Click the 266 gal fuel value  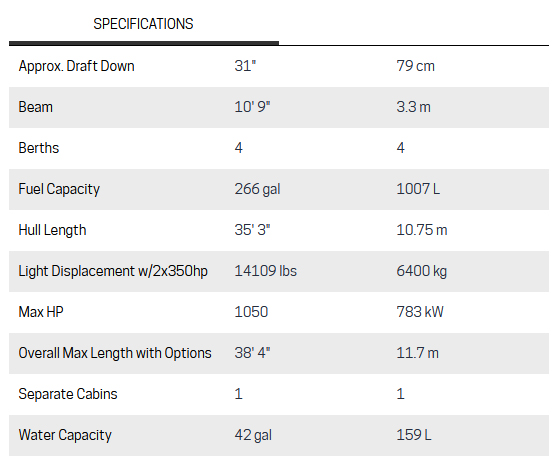coord(257,189)
